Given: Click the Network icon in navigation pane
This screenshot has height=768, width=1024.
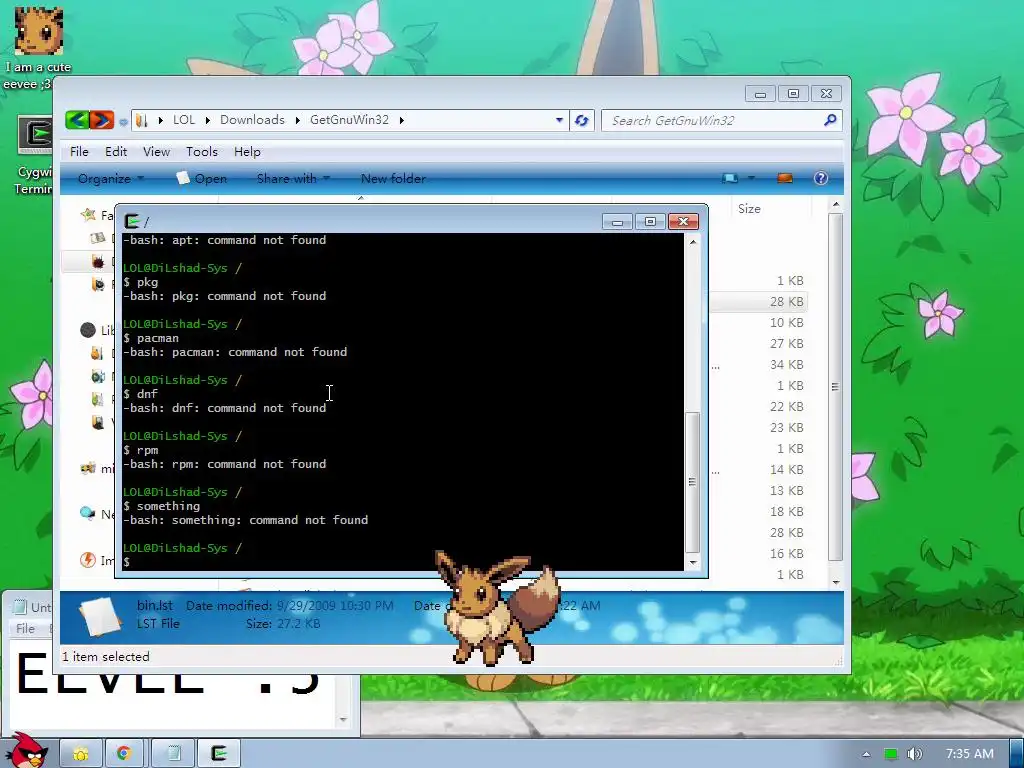Looking at the screenshot, I should point(88,513).
